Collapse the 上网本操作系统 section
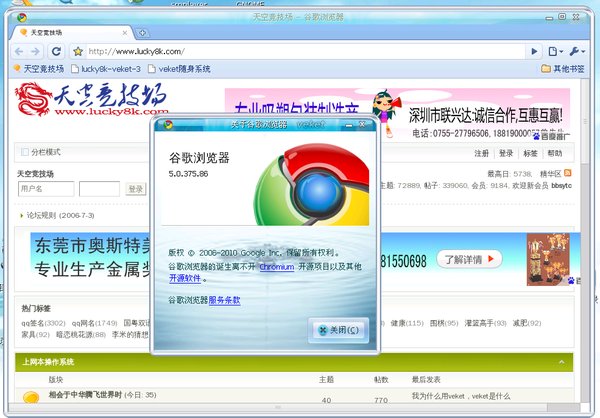600x418 pixels. click(561, 362)
